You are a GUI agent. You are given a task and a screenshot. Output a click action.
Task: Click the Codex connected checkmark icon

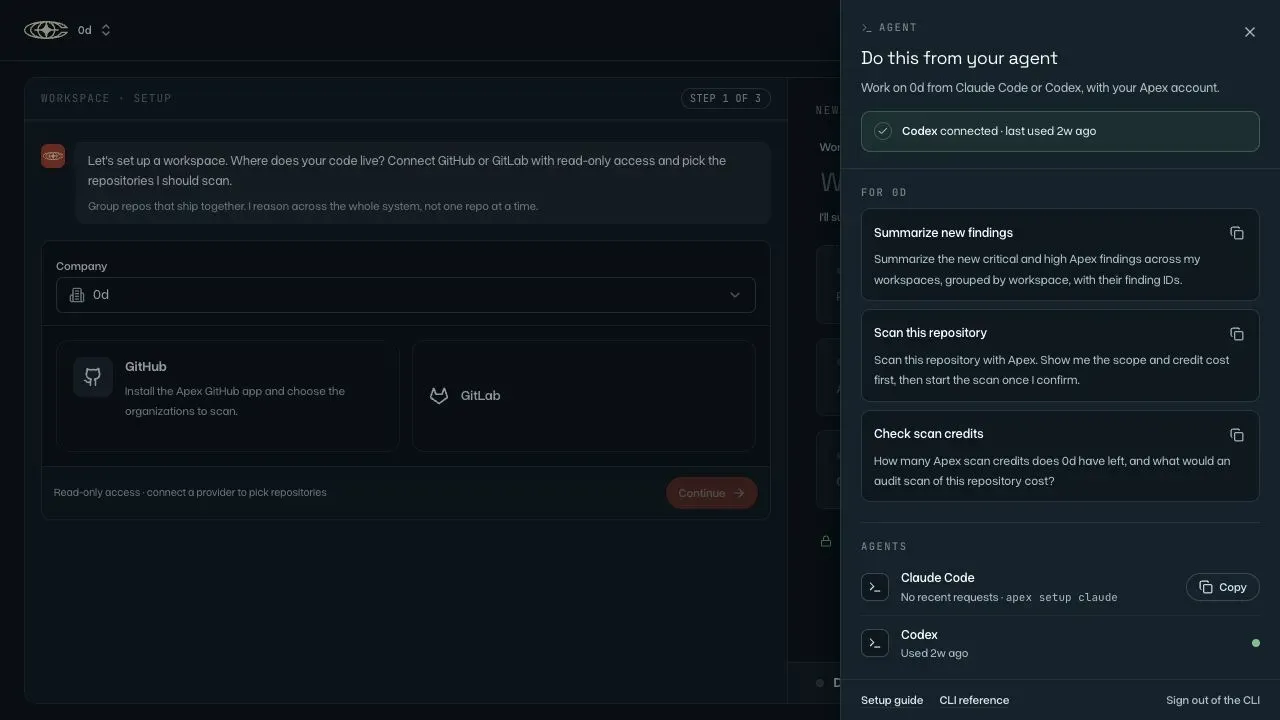[883, 131]
